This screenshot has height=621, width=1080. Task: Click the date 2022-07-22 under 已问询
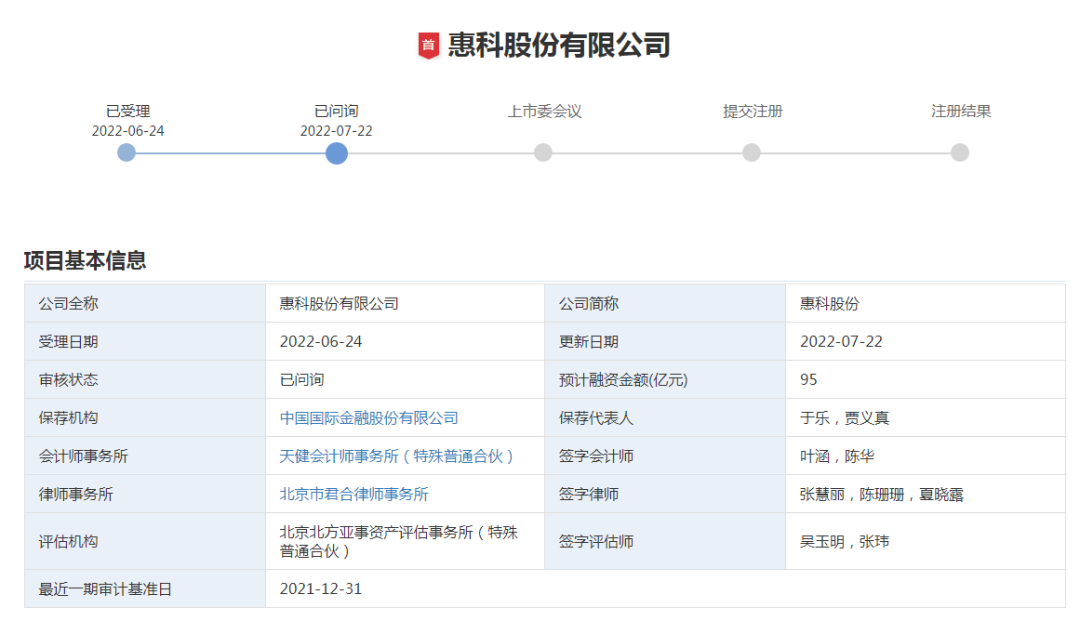tap(336, 131)
